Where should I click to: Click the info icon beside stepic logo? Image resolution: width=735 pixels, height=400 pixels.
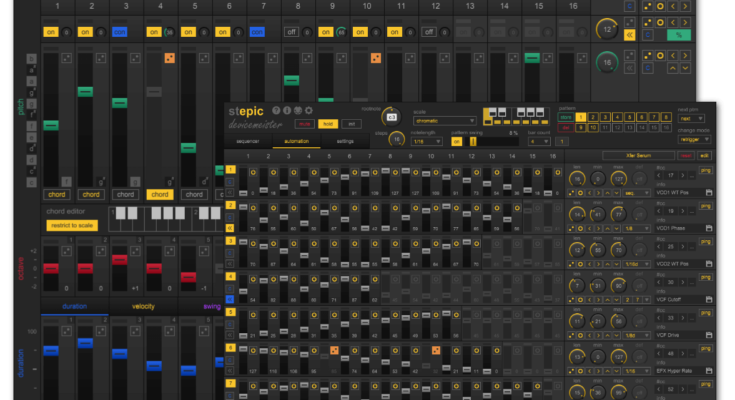point(287,110)
